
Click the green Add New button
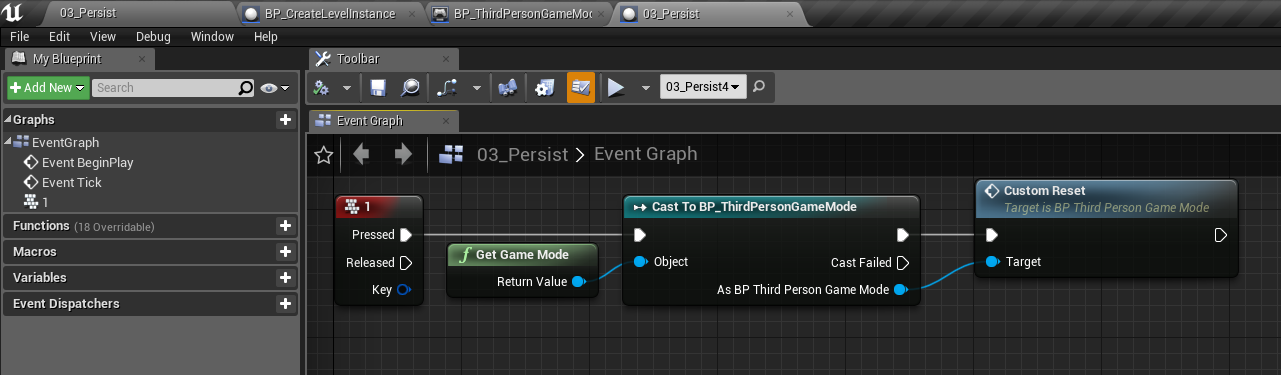coord(49,88)
